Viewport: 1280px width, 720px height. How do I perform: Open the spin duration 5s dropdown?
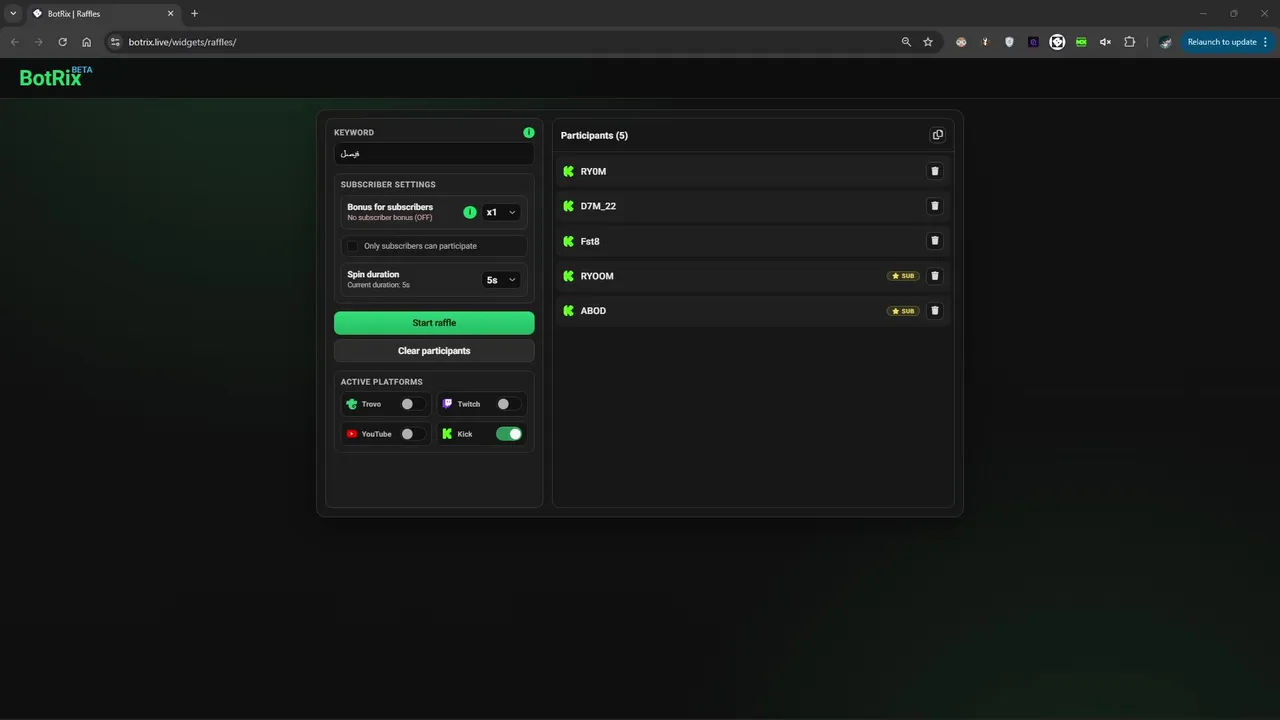[x=501, y=280]
